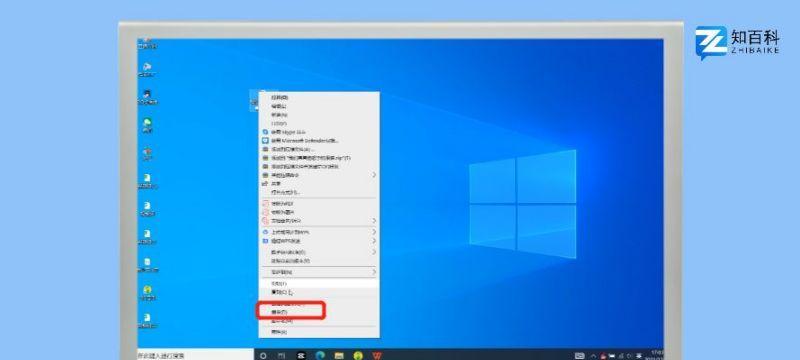Image resolution: width=800 pixels, height=360 pixels.
Task: Open Task View on the taskbar
Action: pos(282,355)
